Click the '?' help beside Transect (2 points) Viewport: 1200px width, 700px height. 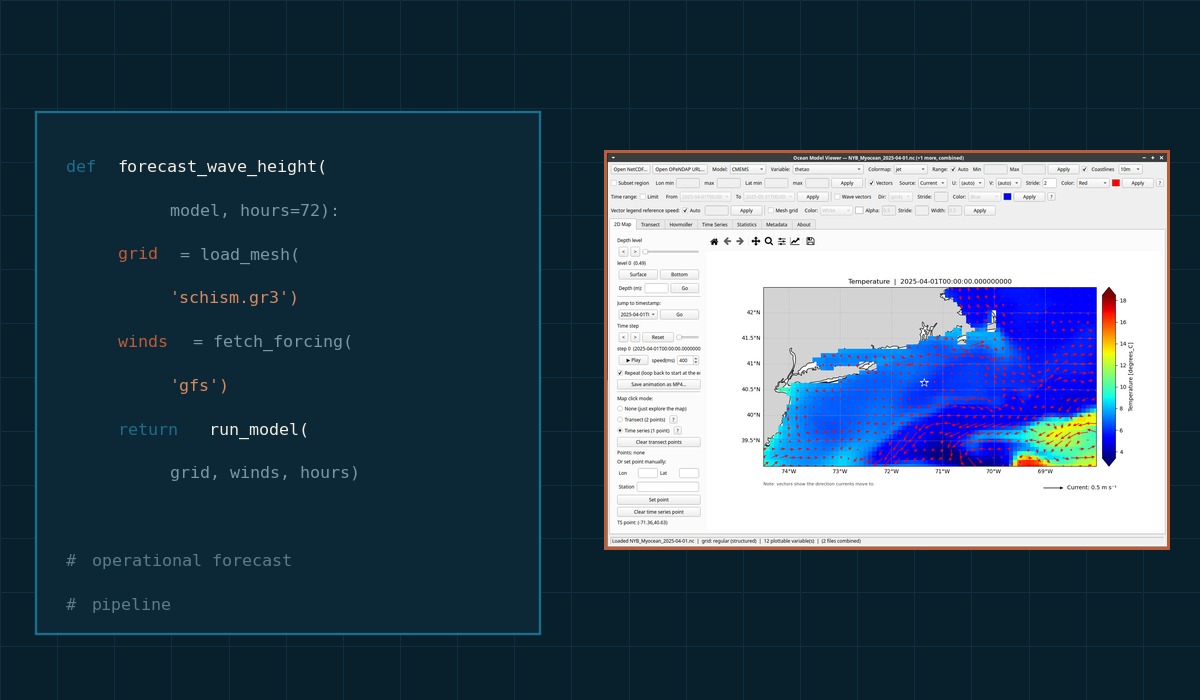673,420
